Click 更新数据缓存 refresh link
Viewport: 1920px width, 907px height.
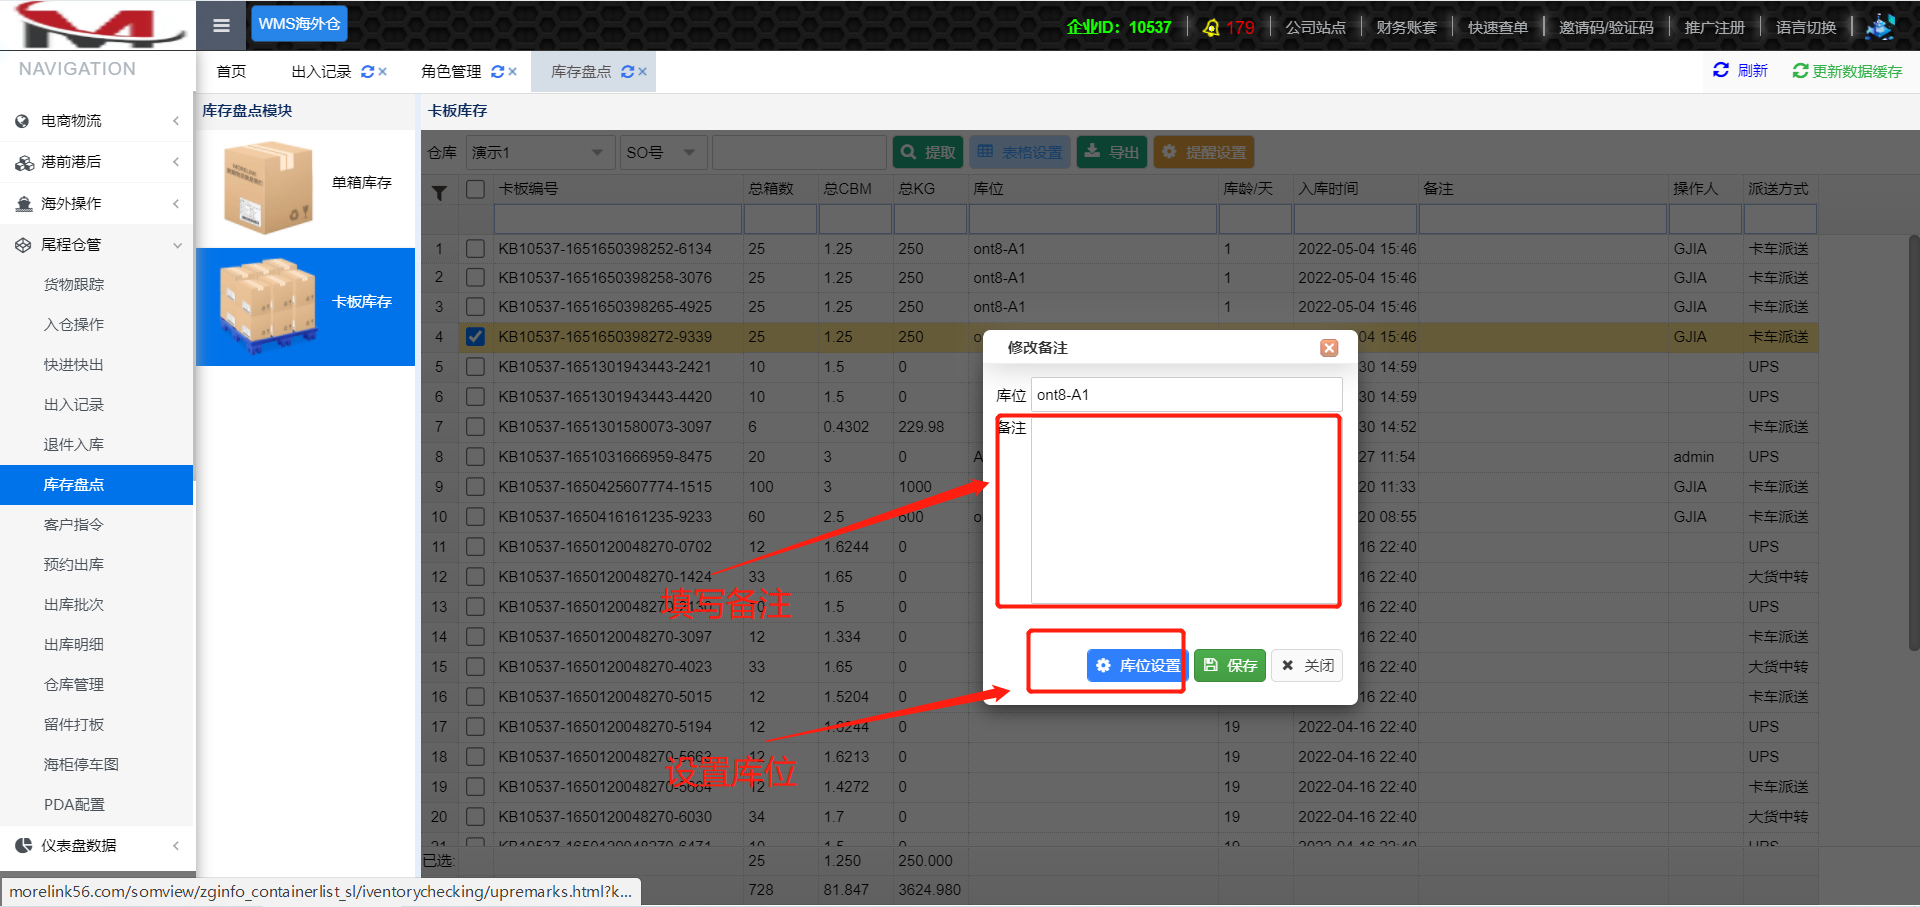tap(1847, 71)
